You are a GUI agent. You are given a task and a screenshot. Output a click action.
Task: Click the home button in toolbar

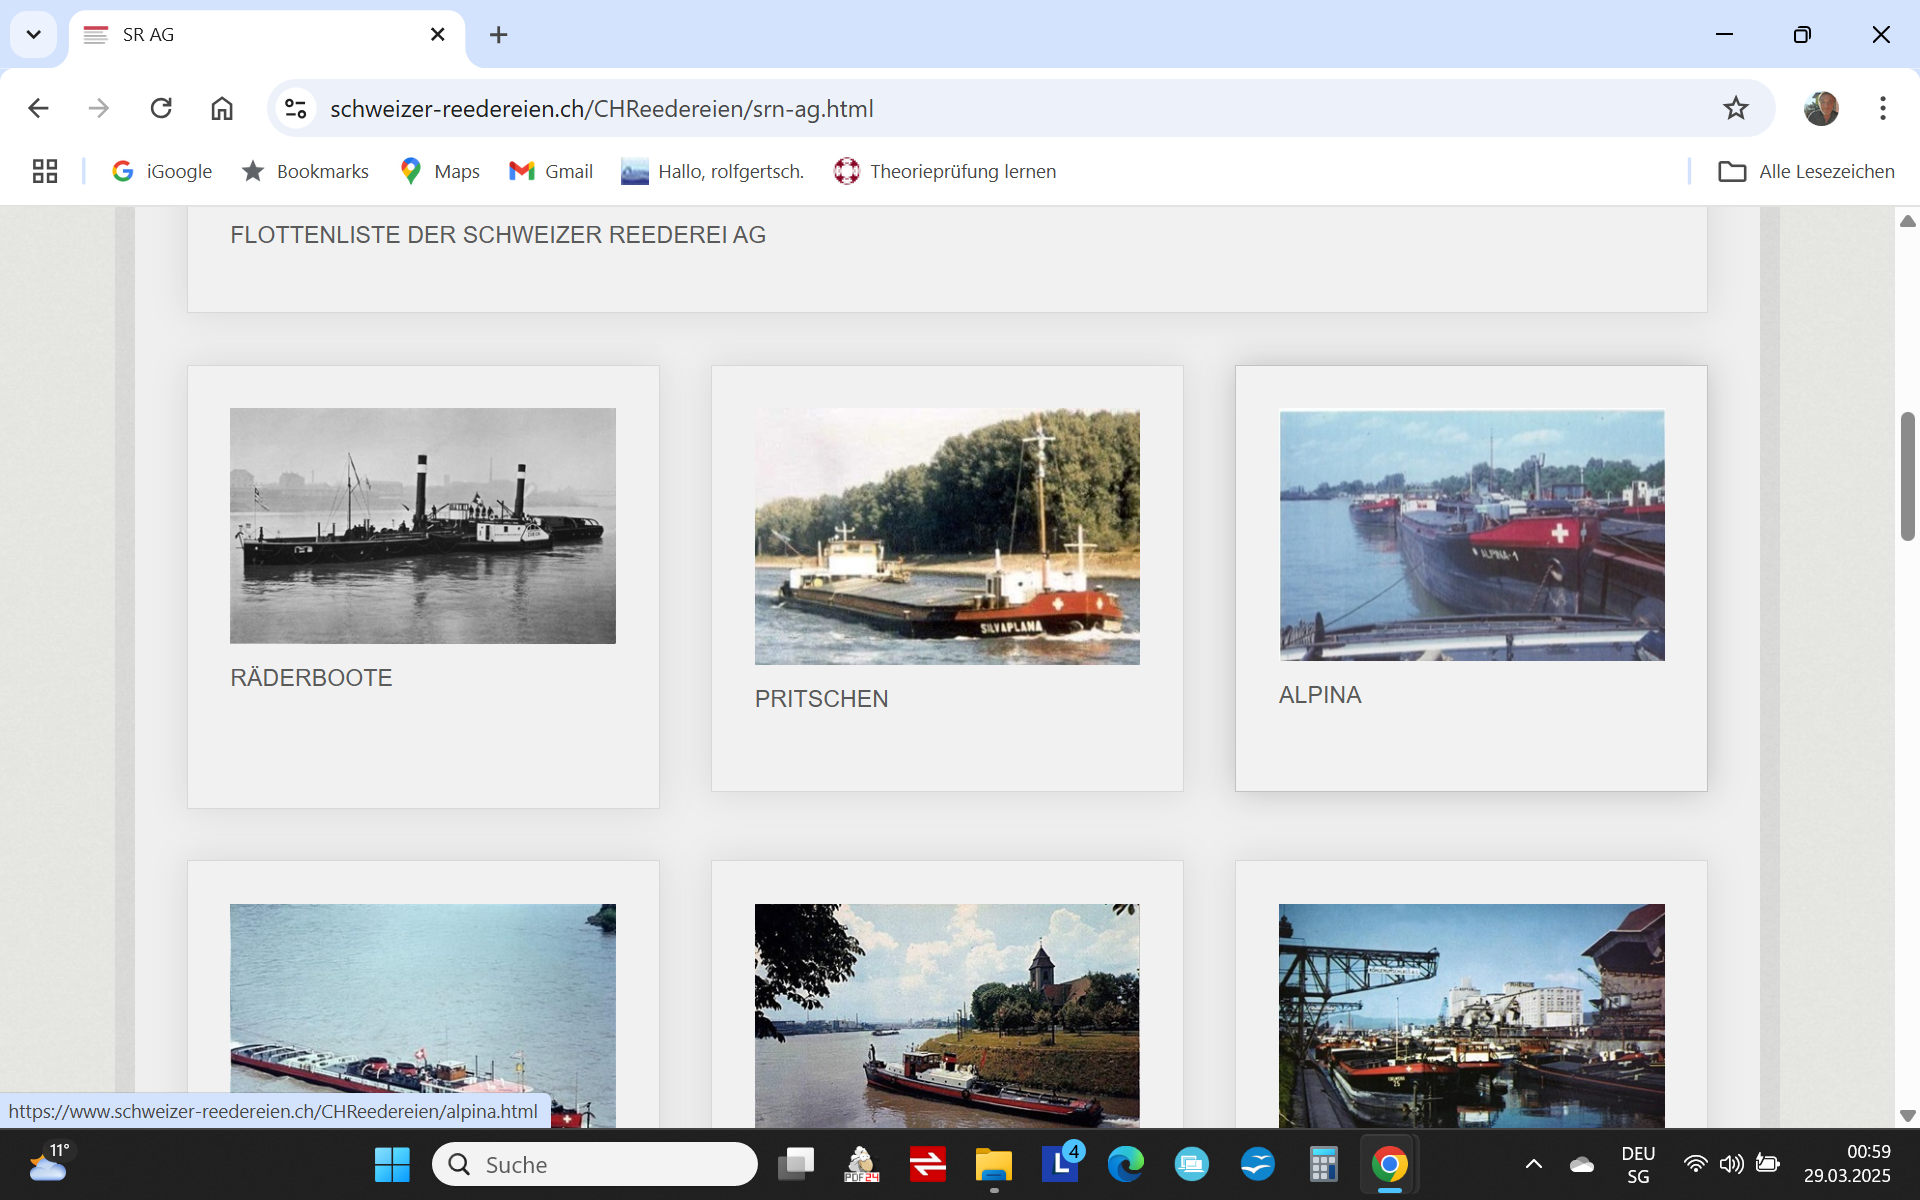pyautogui.click(x=222, y=108)
